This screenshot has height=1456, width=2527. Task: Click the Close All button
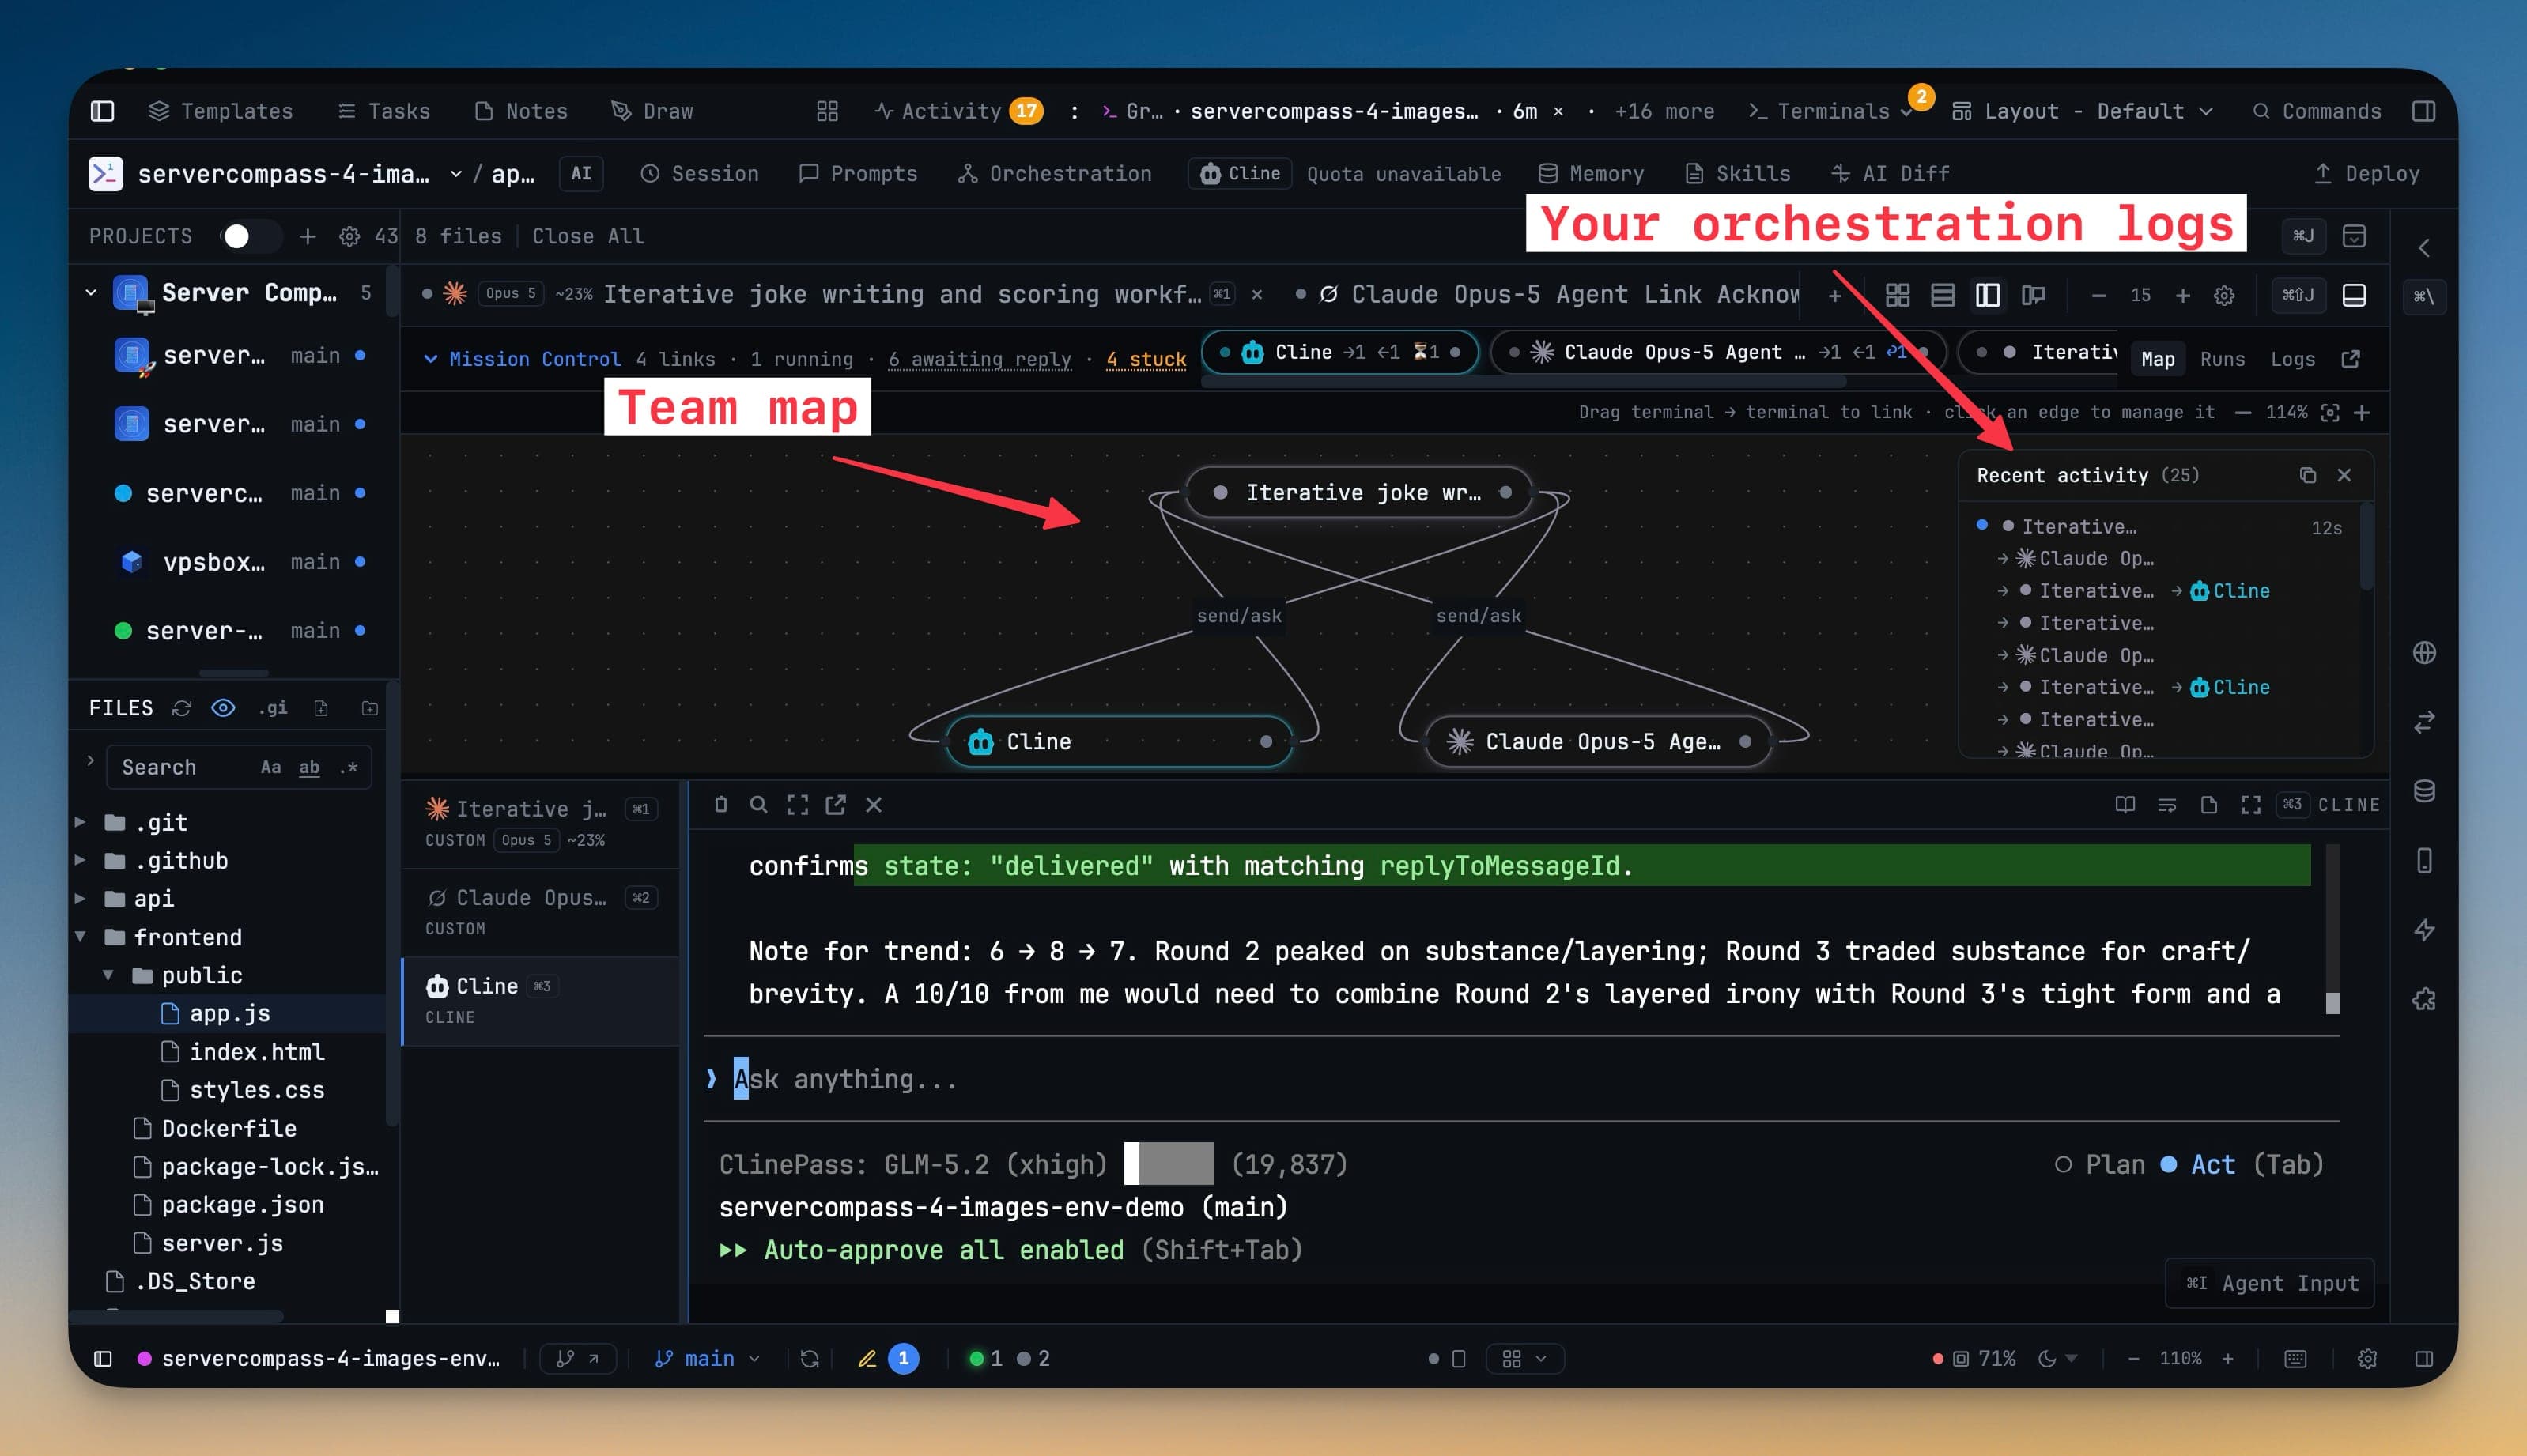[x=587, y=236]
